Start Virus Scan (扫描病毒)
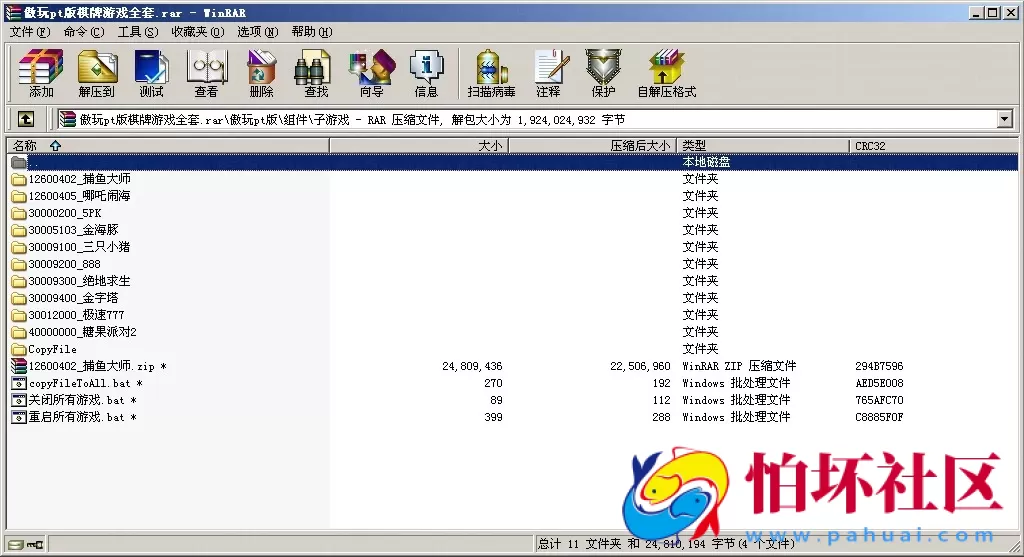This screenshot has width=1024, height=557. [491, 73]
